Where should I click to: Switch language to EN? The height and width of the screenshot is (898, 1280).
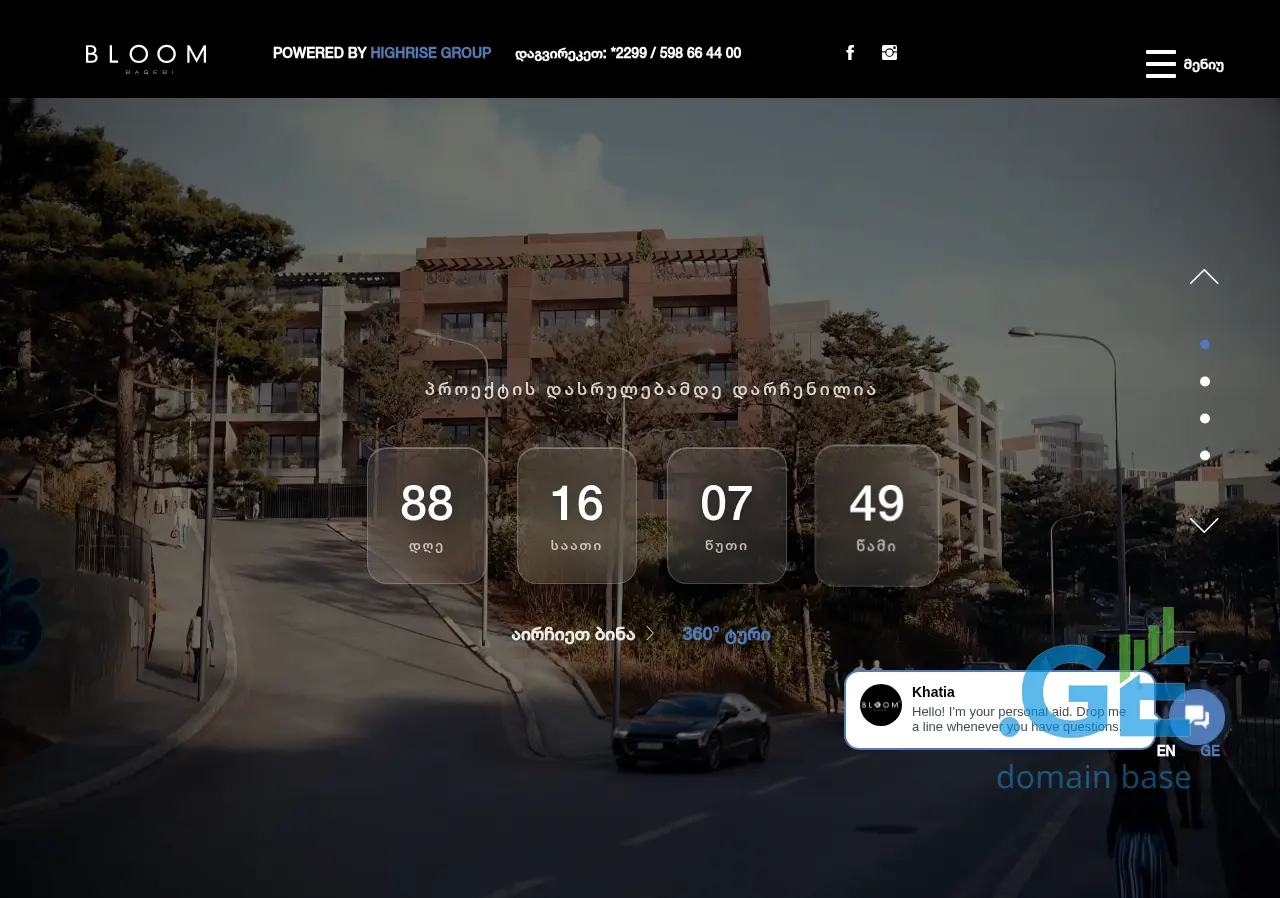1166,751
